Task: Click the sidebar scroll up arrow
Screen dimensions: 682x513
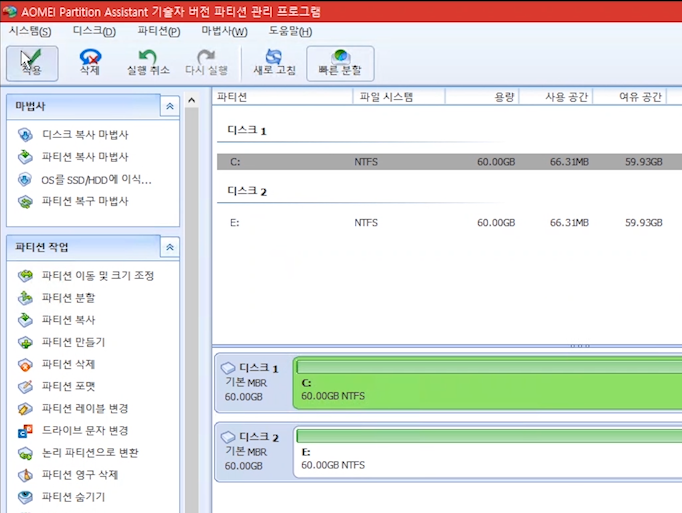Action: (191, 100)
